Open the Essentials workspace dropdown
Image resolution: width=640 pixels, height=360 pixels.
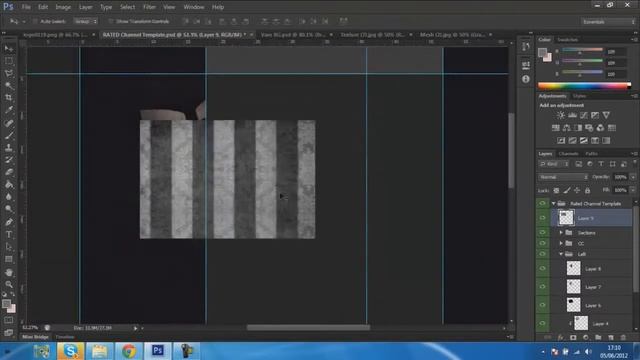pos(607,22)
